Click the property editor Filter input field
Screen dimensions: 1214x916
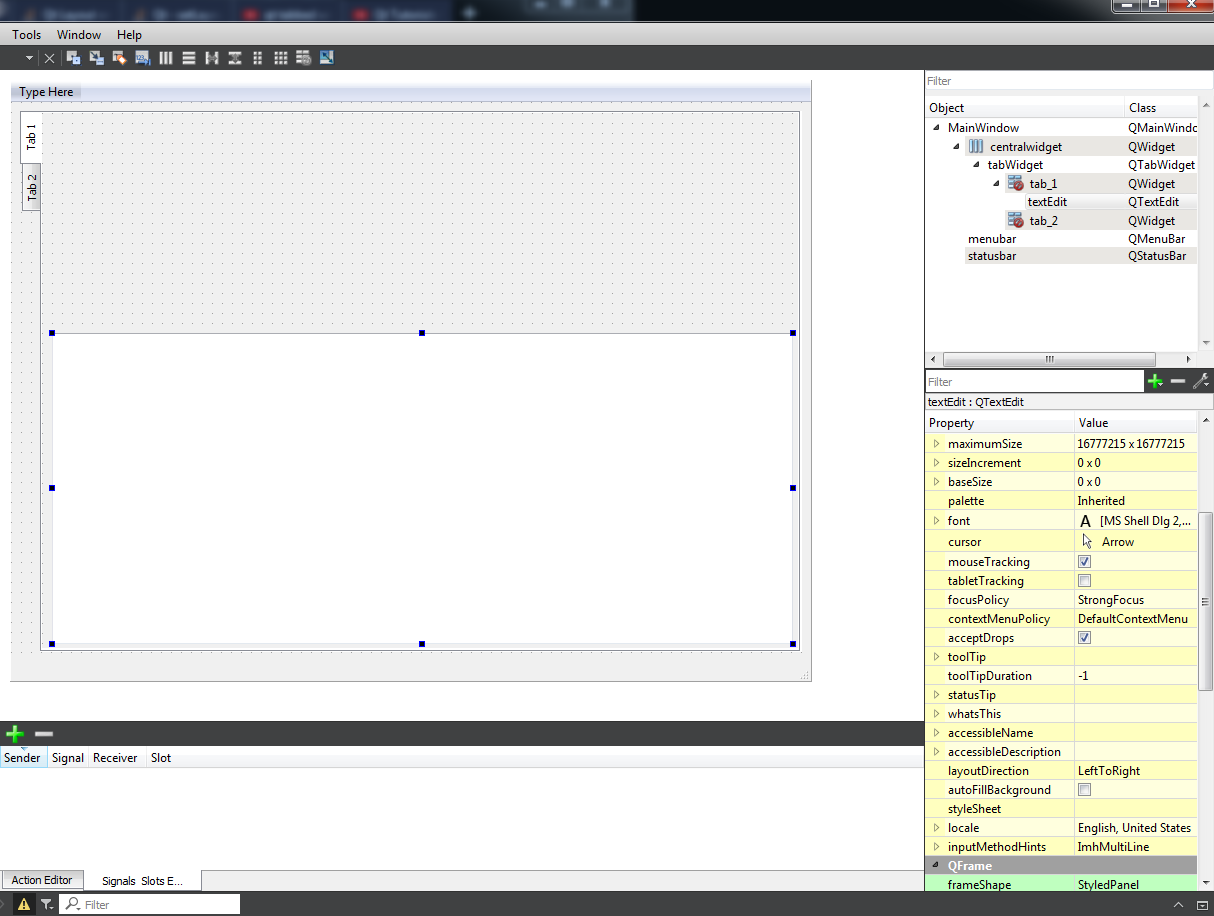pos(1030,381)
